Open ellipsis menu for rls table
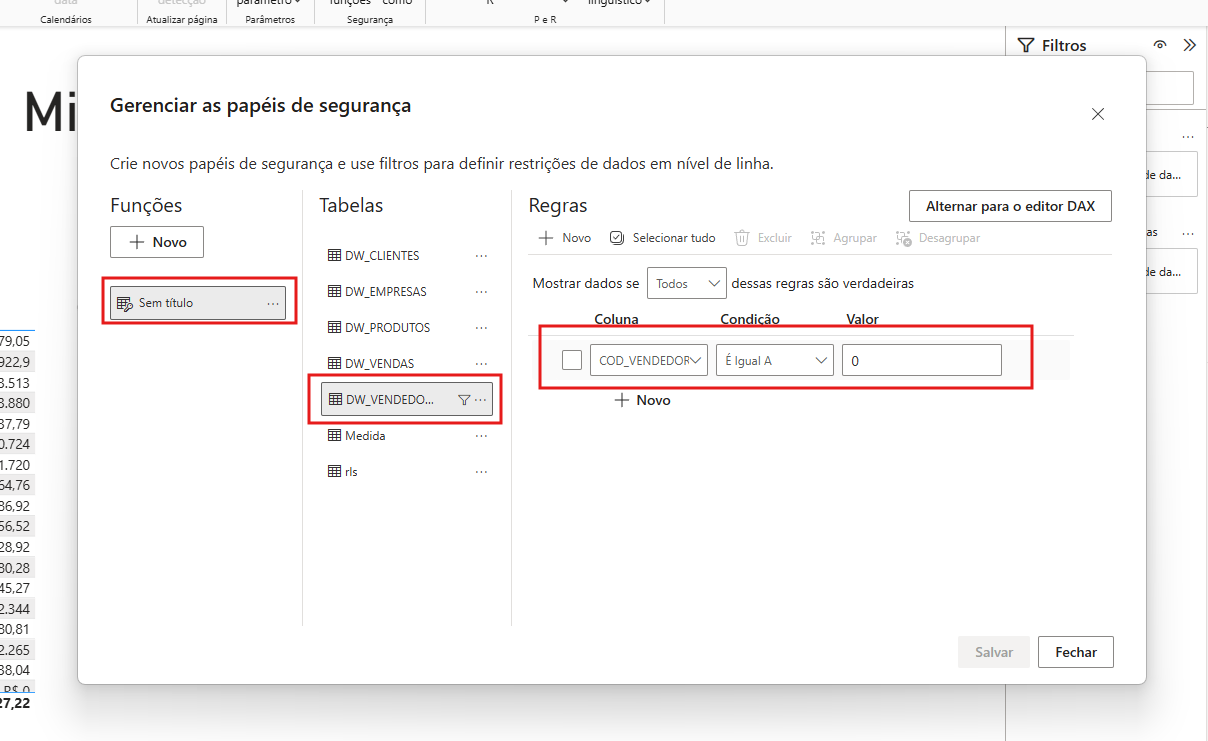The height and width of the screenshot is (741, 1208). click(x=481, y=472)
